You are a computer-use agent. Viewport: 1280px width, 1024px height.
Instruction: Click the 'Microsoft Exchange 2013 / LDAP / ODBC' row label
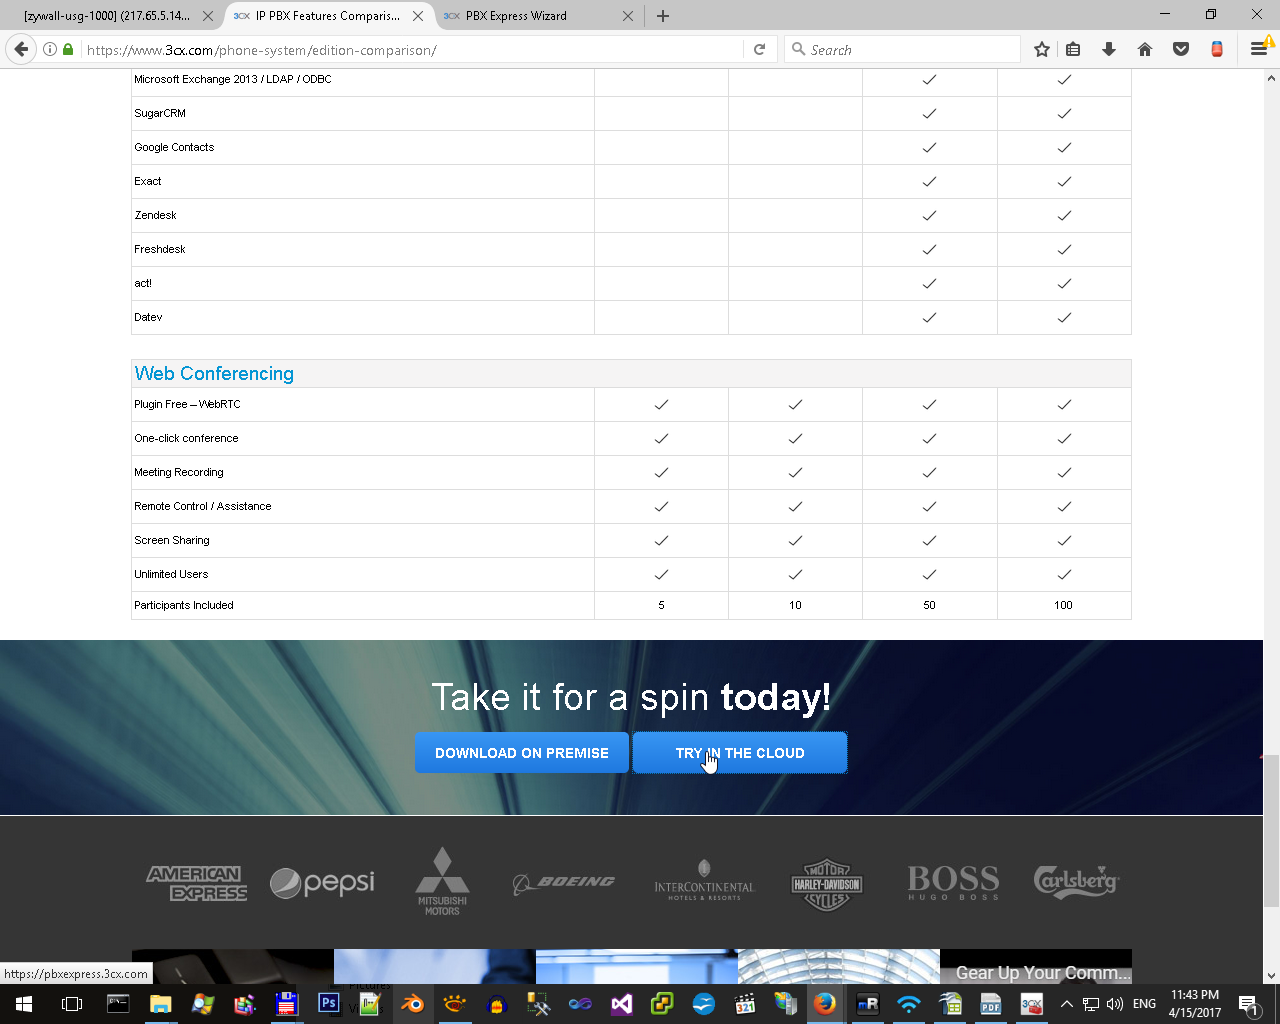(233, 79)
